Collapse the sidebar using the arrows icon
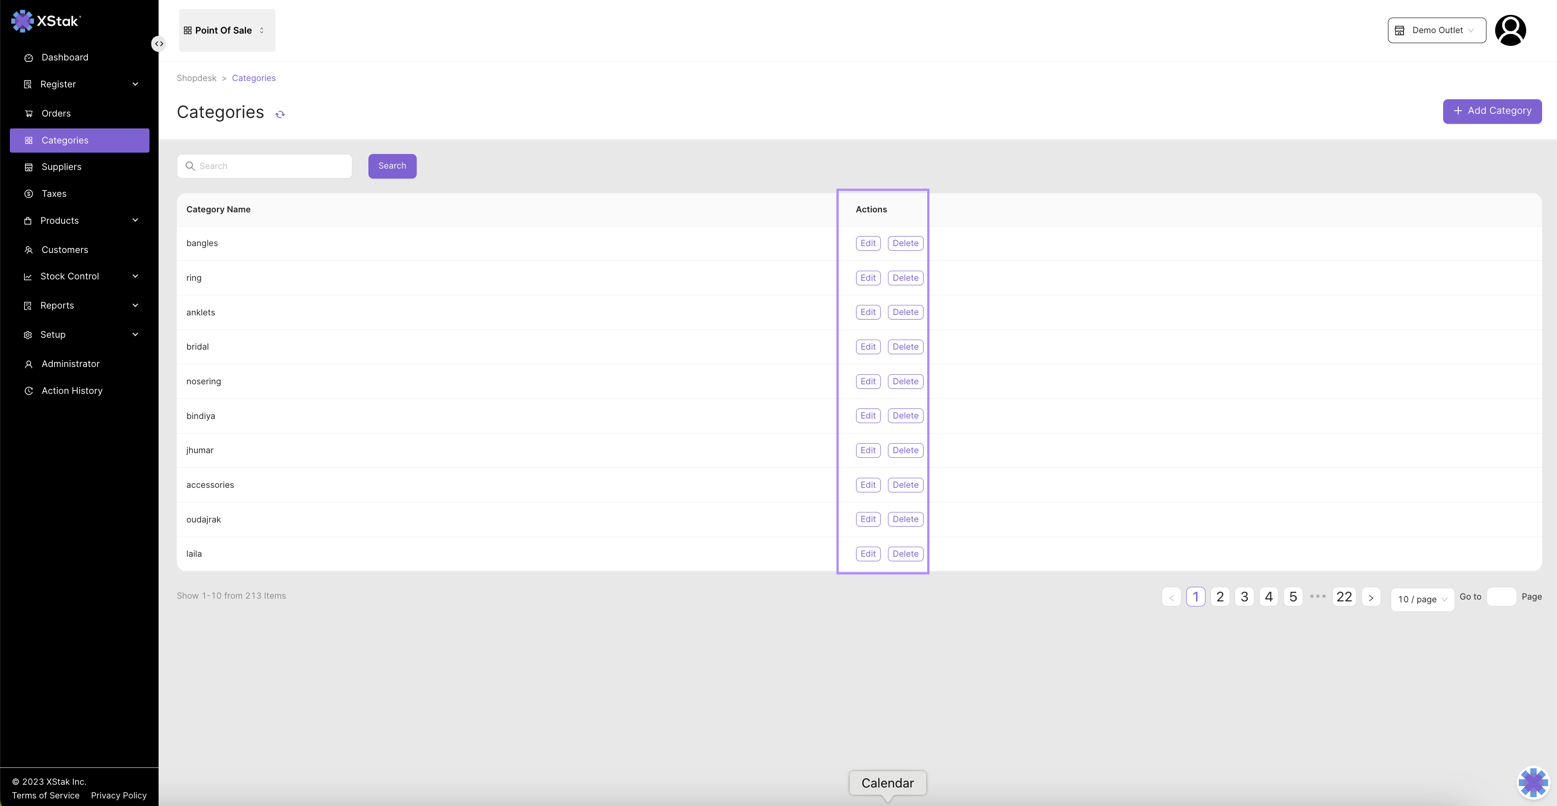This screenshot has width=1557, height=806. pyautogui.click(x=159, y=44)
